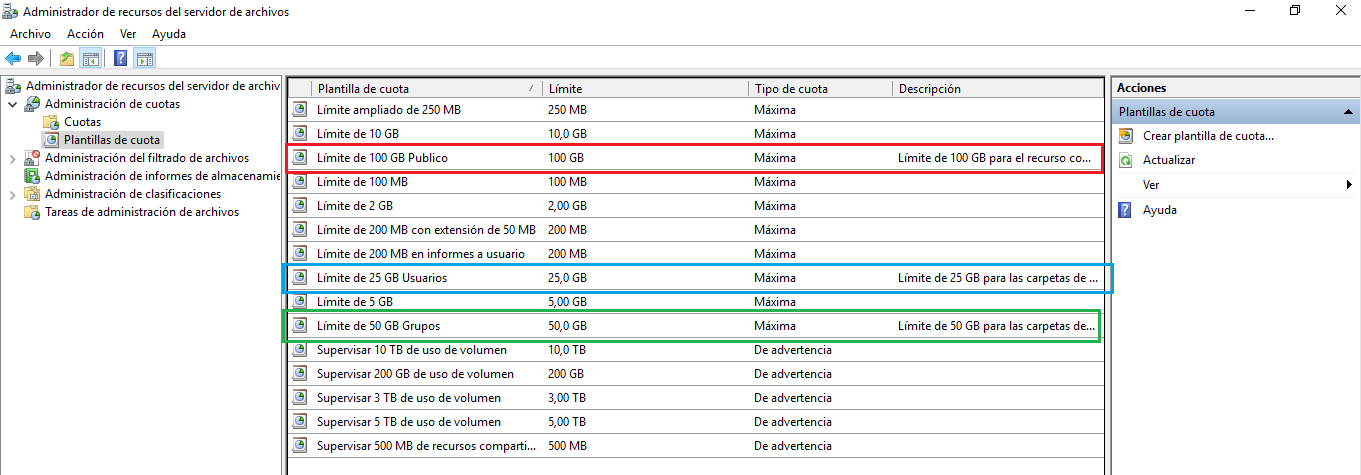
Task: Collapse the Administración de cuotas node
Action: (12, 104)
